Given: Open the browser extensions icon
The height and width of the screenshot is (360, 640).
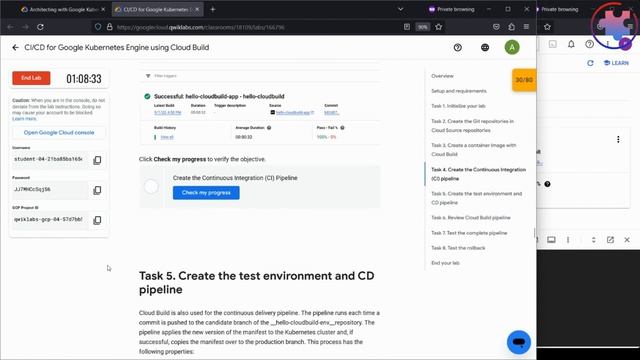Looking at the screenshot, I should [x=511, y=27].
